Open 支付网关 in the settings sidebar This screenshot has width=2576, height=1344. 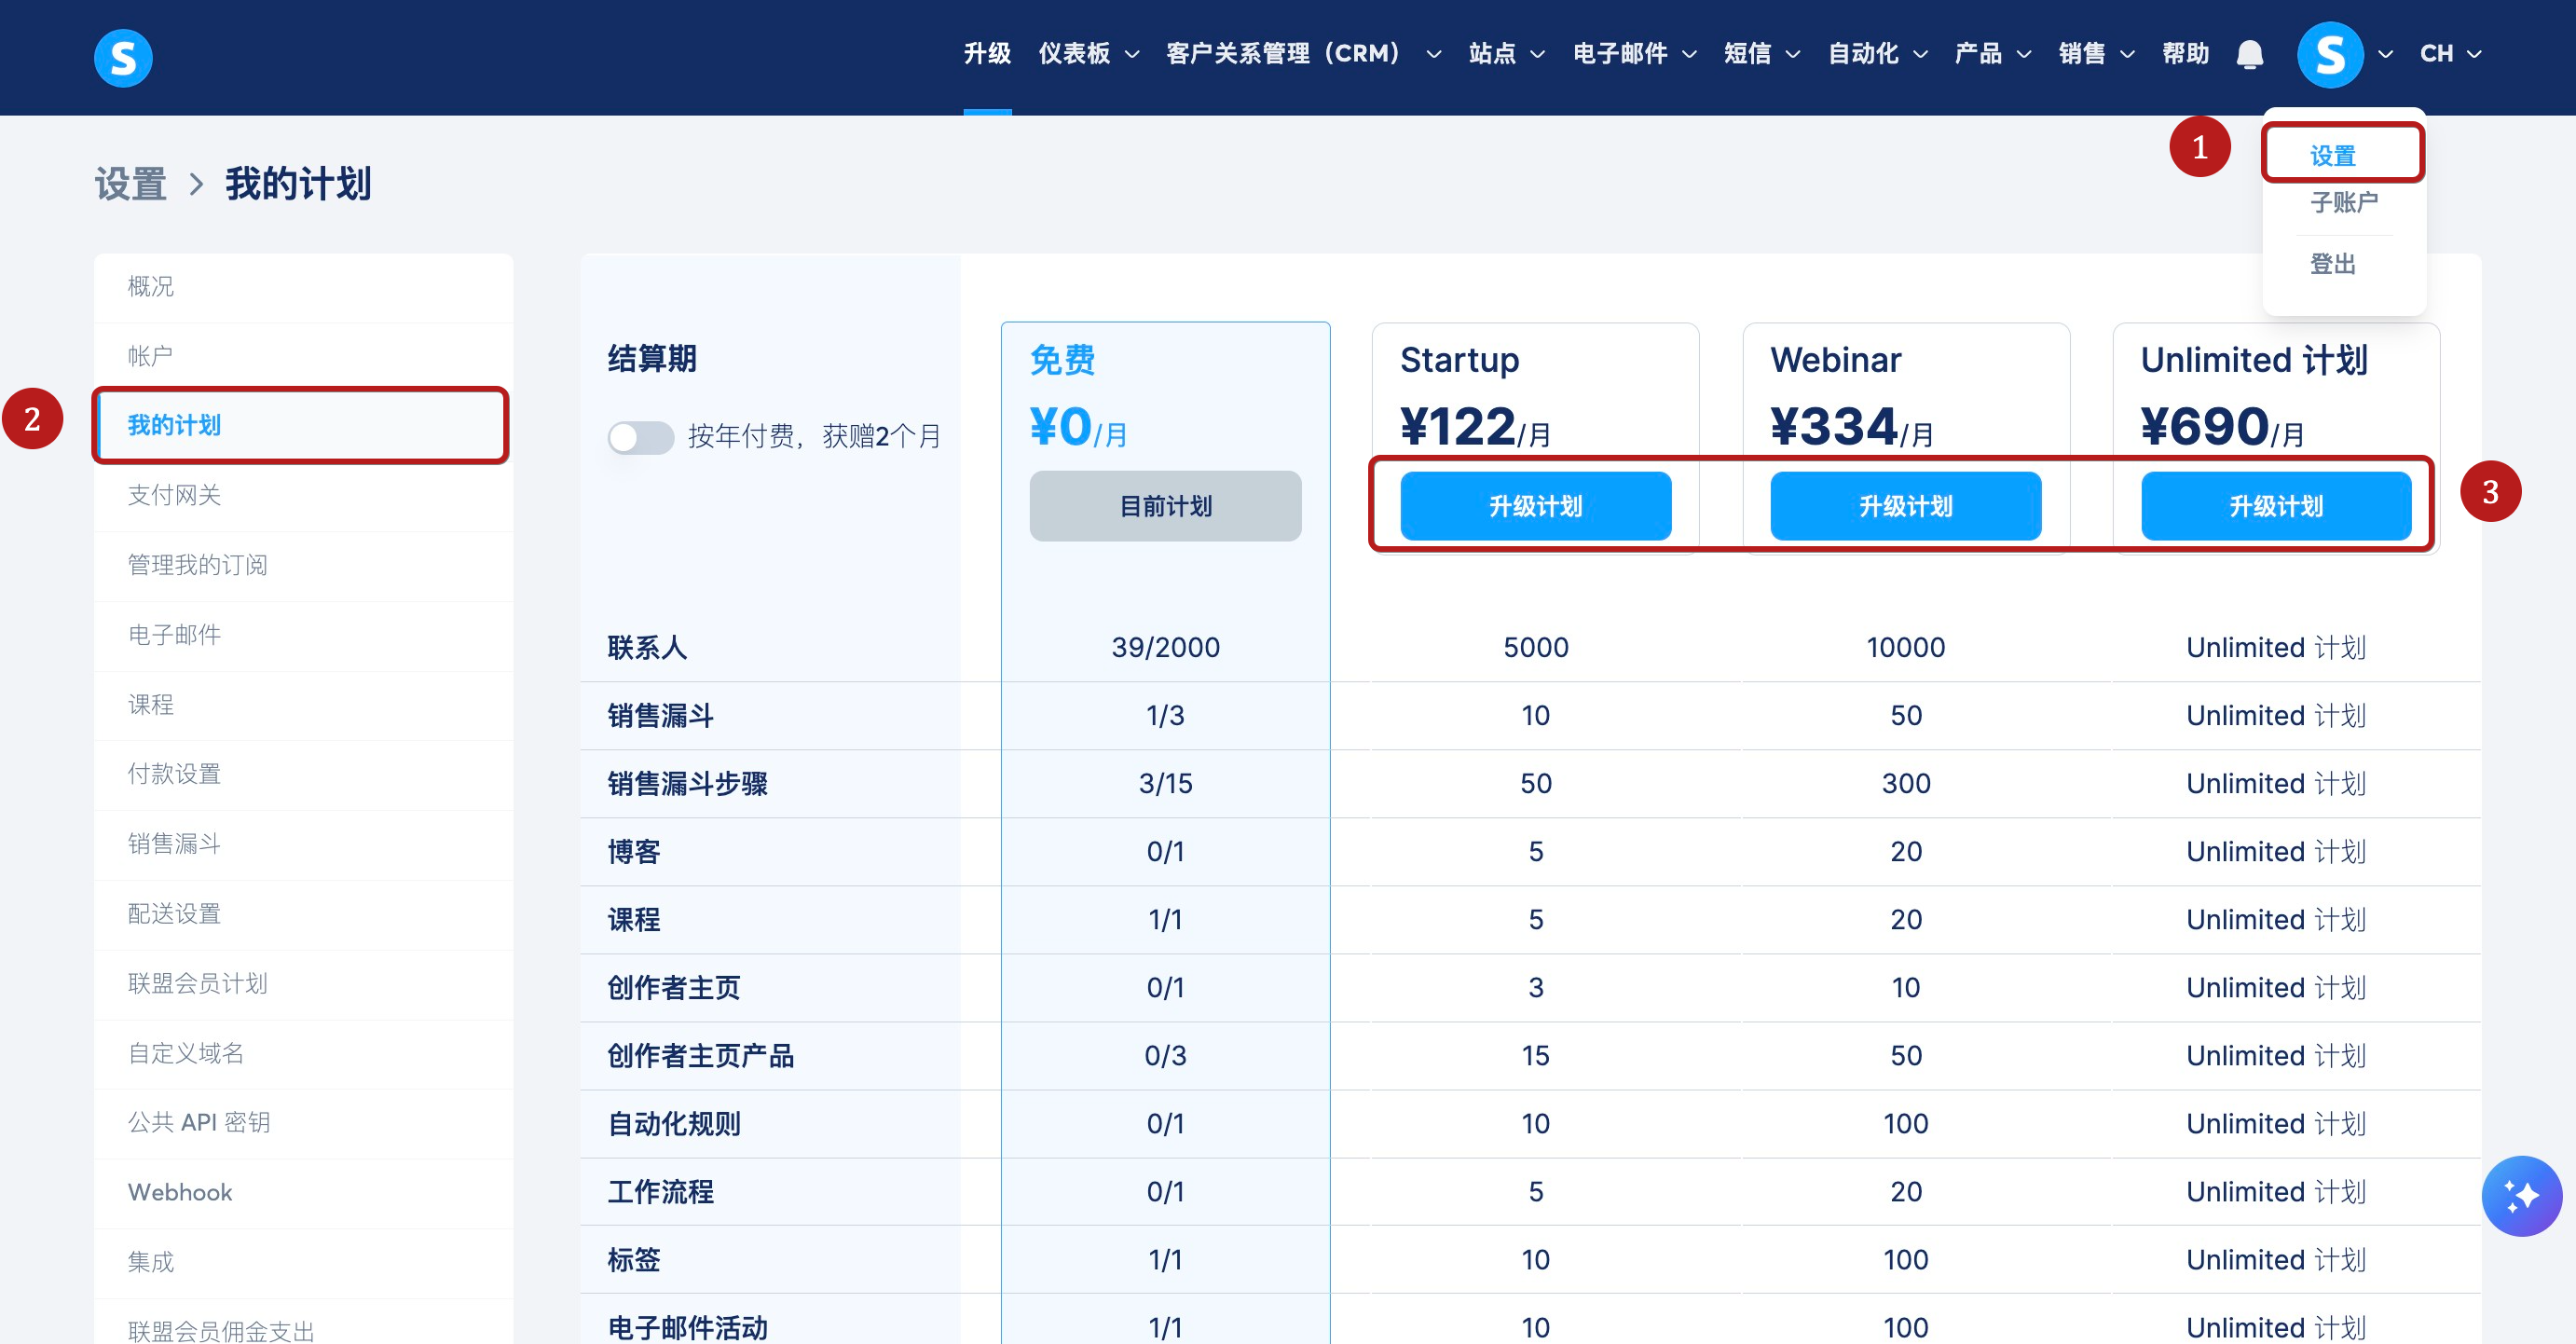(x=174, y=495)
